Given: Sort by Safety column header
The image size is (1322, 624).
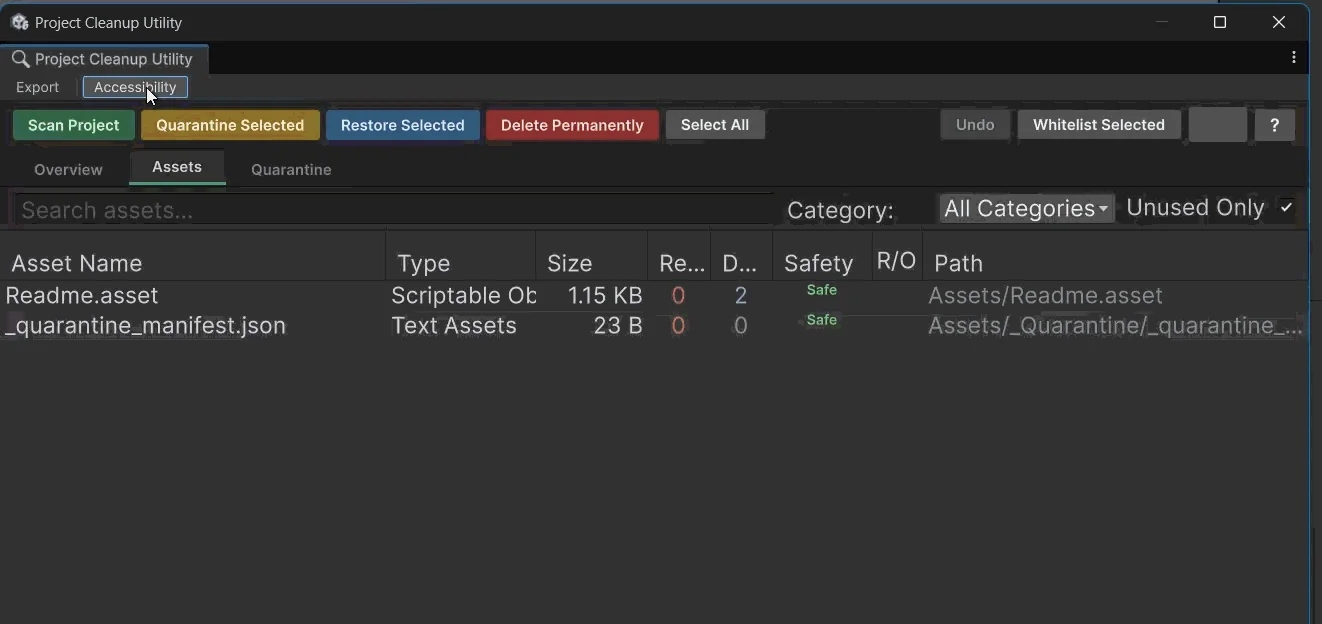Looking at the screenshot, I should coord(822,263).
